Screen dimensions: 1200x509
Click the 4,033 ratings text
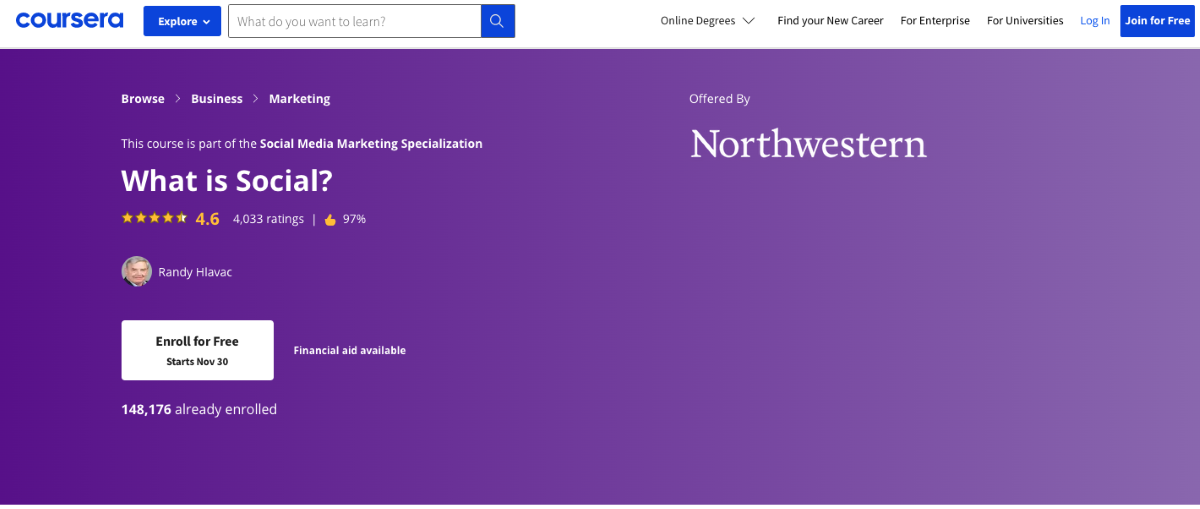tap(268, 219)
